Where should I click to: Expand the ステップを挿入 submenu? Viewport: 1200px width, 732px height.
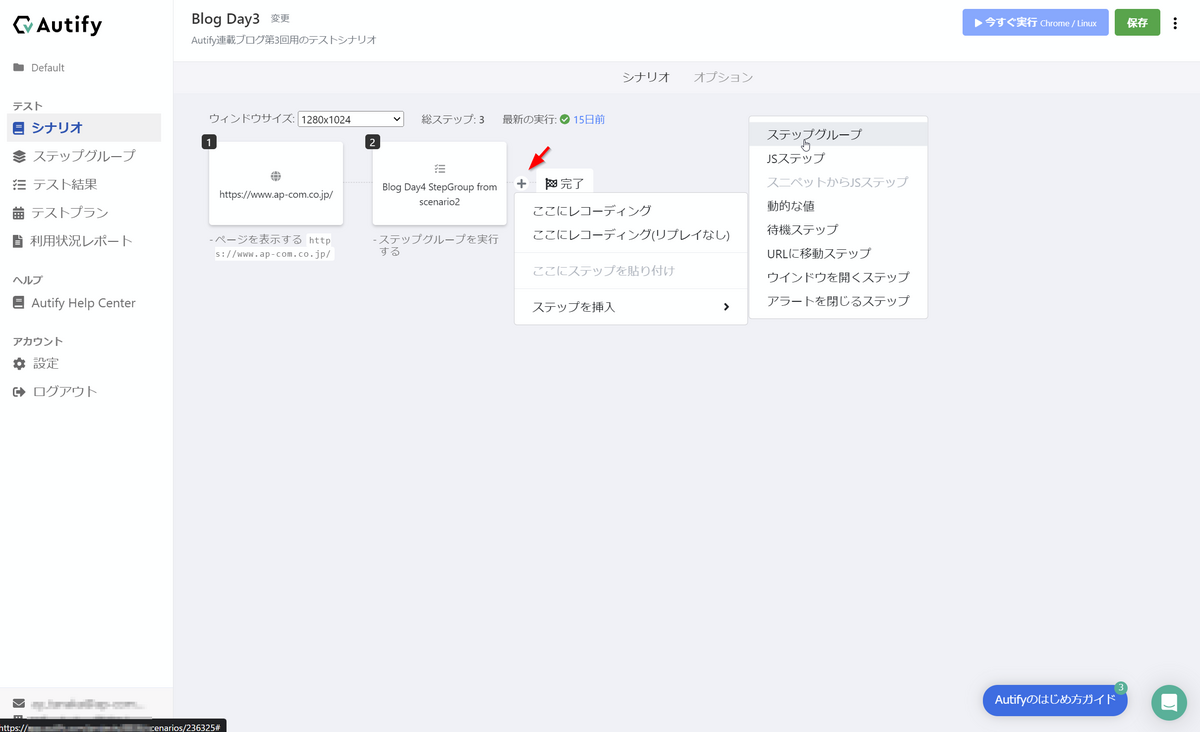630,307
